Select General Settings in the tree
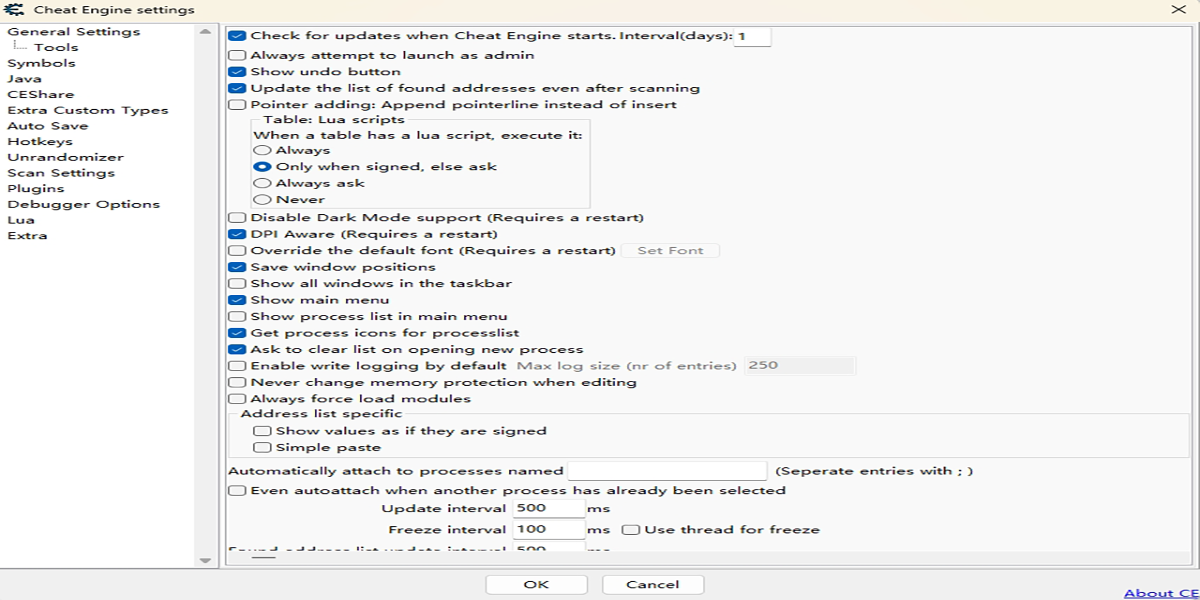The image size is (1200, 600). (74, 32)
